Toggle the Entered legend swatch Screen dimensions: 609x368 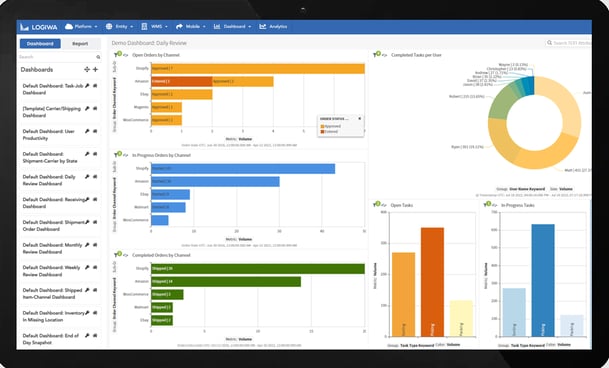(322, 132)
